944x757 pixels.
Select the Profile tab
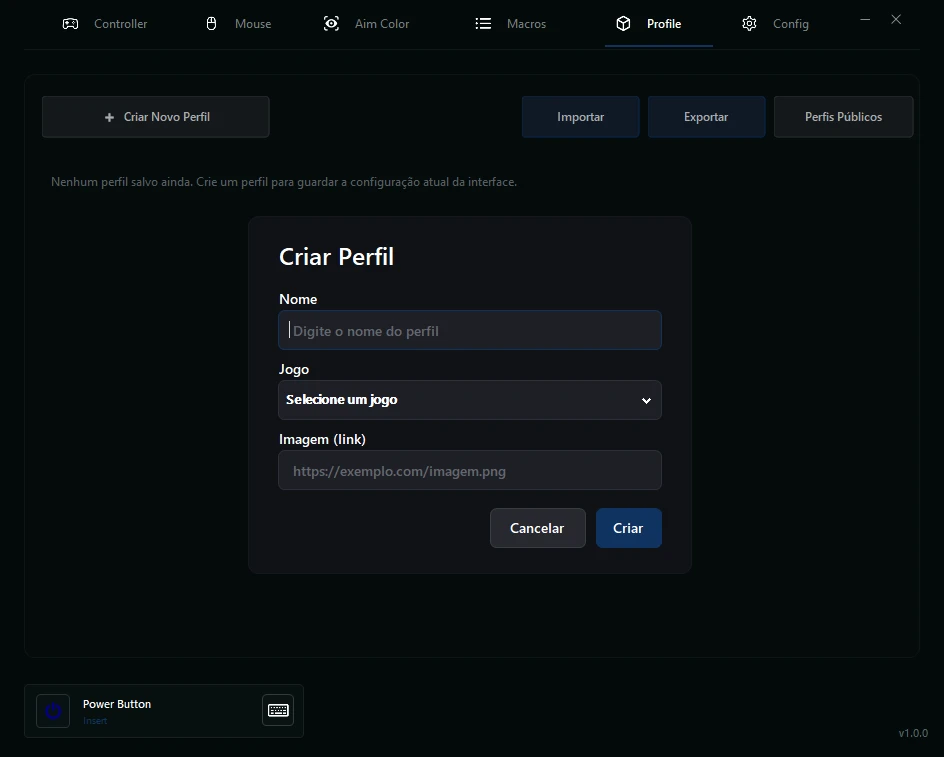[659, 24]
